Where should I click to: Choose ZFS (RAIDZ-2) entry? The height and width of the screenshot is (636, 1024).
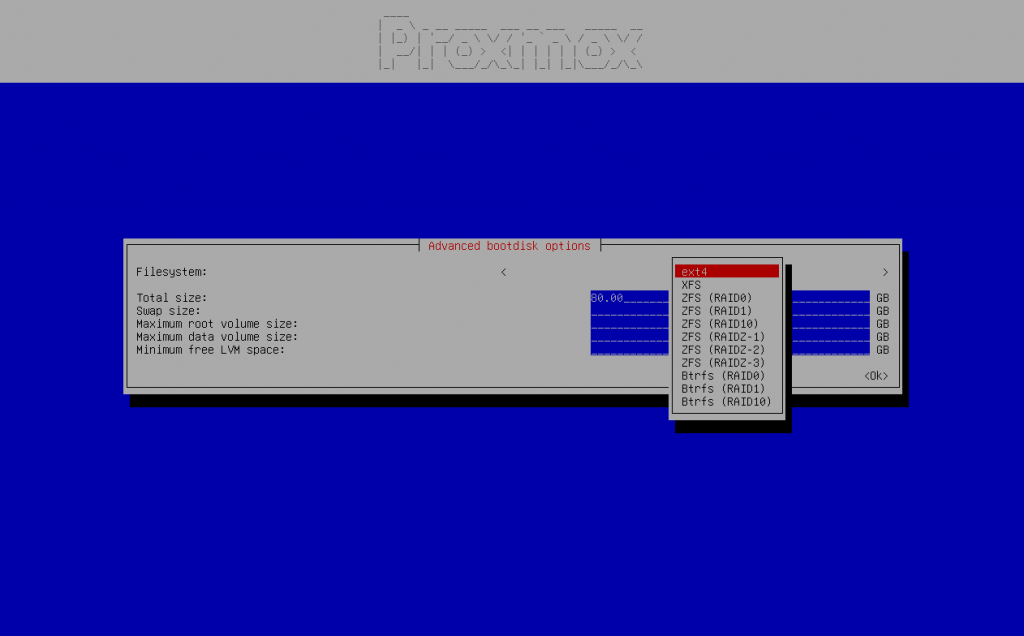(723, 350)
